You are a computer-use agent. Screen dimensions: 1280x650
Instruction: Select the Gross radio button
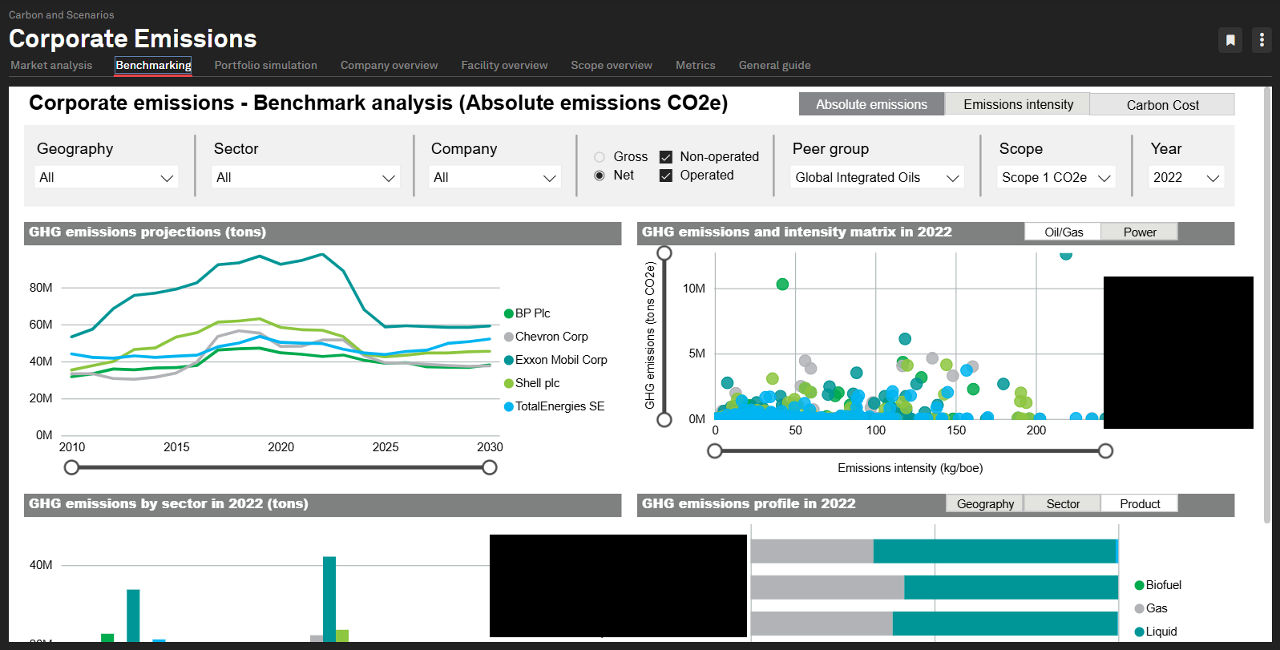click(600, 157)
